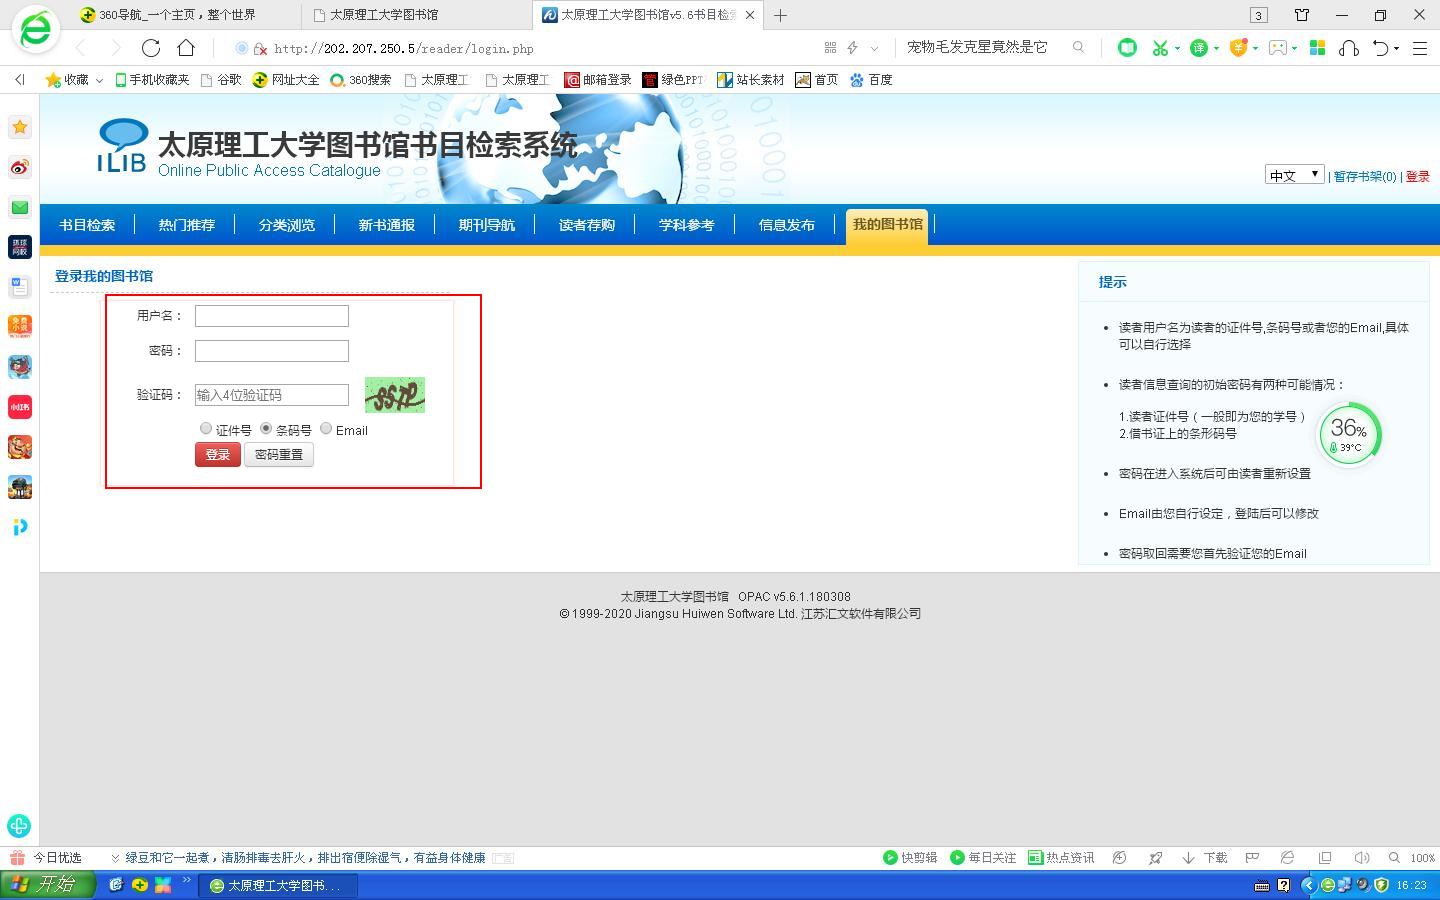Image resolution: width=1440 pixels, height=900 pixels.
Task: Select the Email radio button
Action: coord(326,429)
